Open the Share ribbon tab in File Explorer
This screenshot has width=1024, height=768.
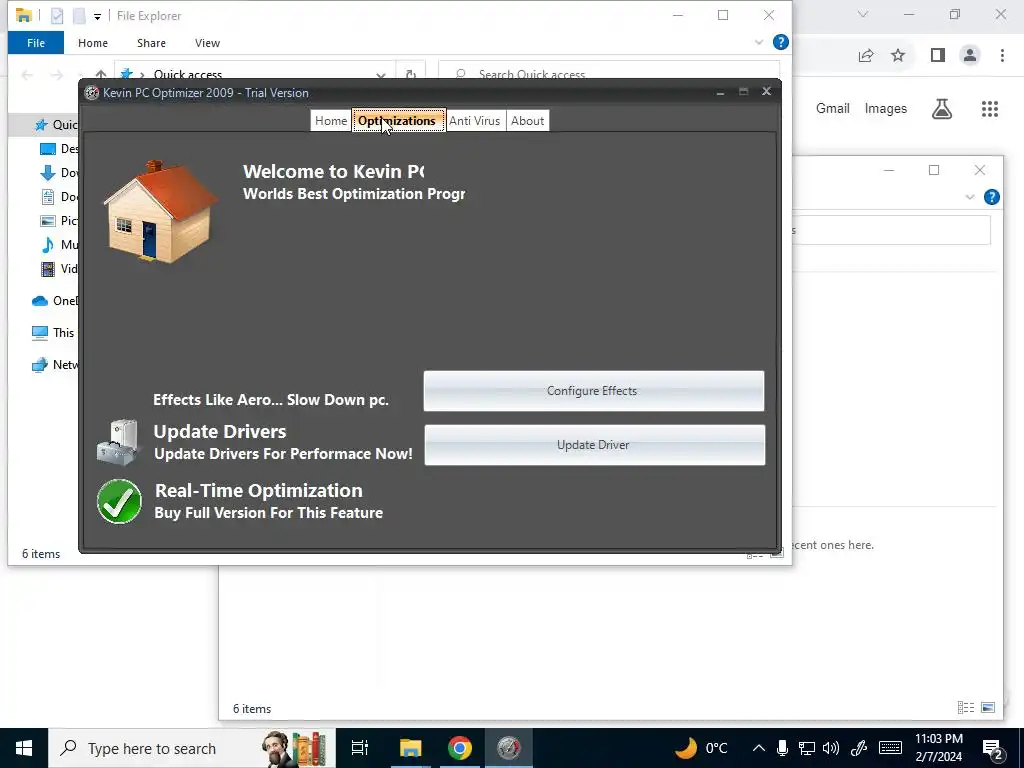(x=151, y=43)
